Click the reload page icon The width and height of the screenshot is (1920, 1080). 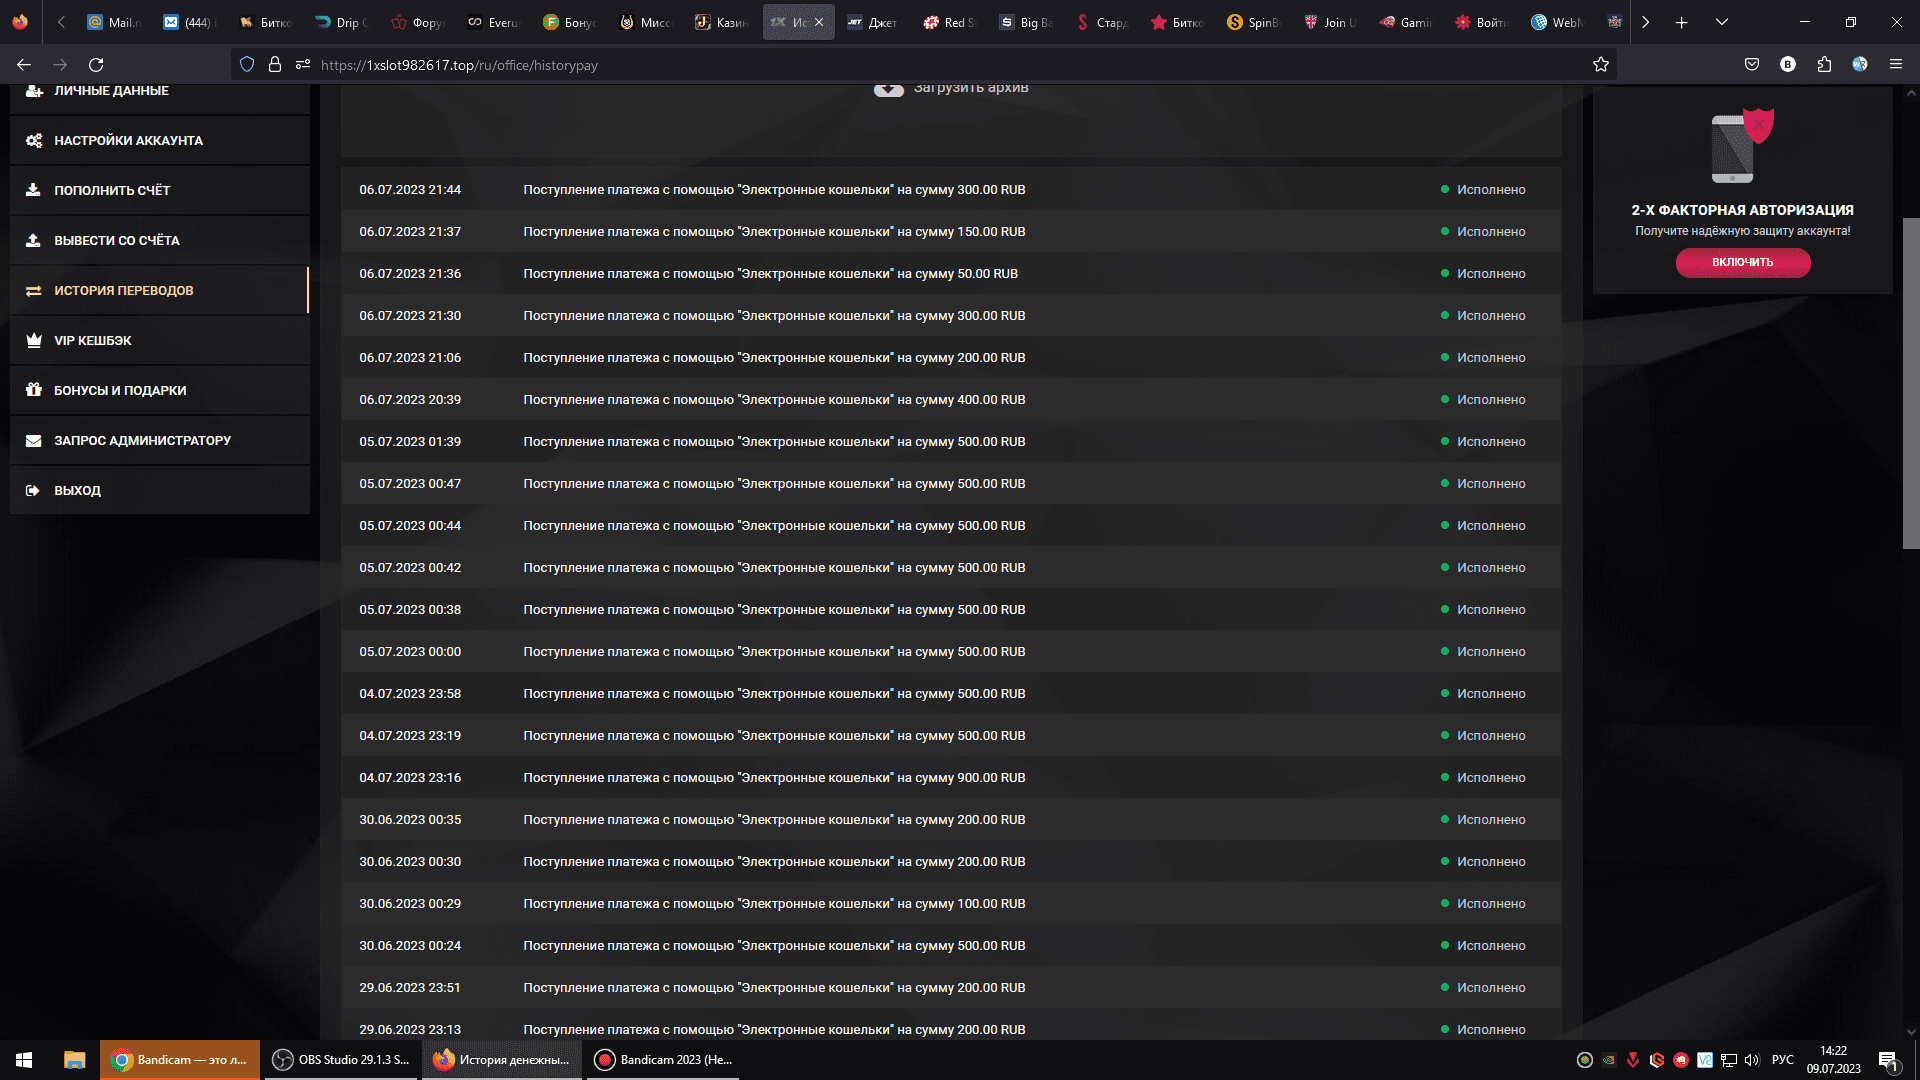tap(96, 65)
